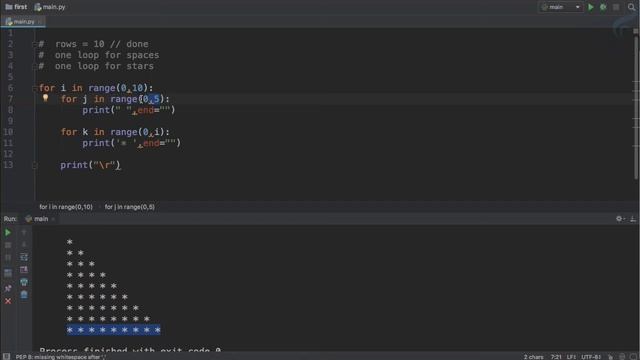640x360 pixels.
Task: Click the print icon in Run console
Action: tap(24, 282)
